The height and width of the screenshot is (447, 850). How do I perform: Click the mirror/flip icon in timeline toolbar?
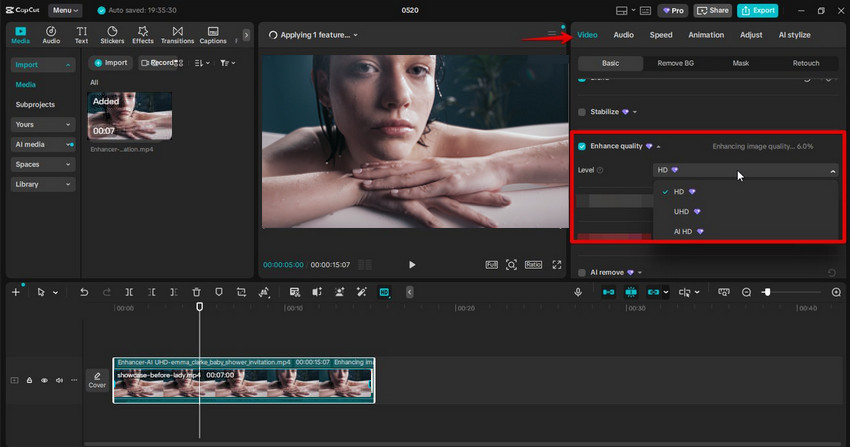tap(317, 292)
